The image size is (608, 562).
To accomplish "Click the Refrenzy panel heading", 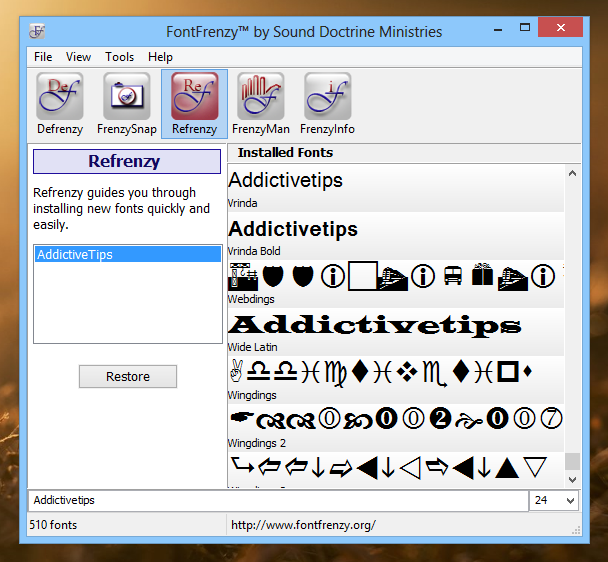I will point(127,161).
